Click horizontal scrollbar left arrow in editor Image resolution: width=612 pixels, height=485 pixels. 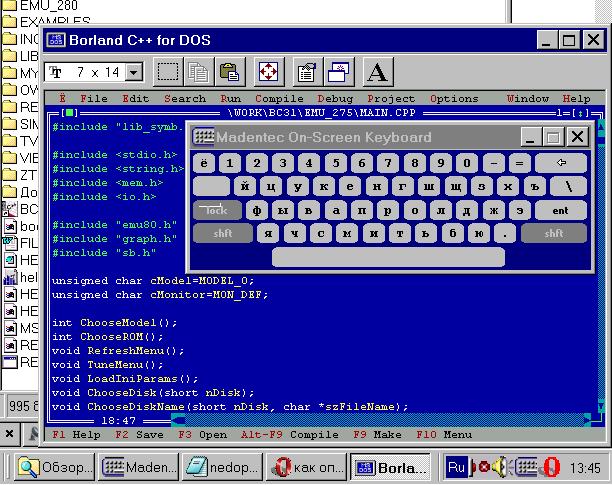(178, 420)
